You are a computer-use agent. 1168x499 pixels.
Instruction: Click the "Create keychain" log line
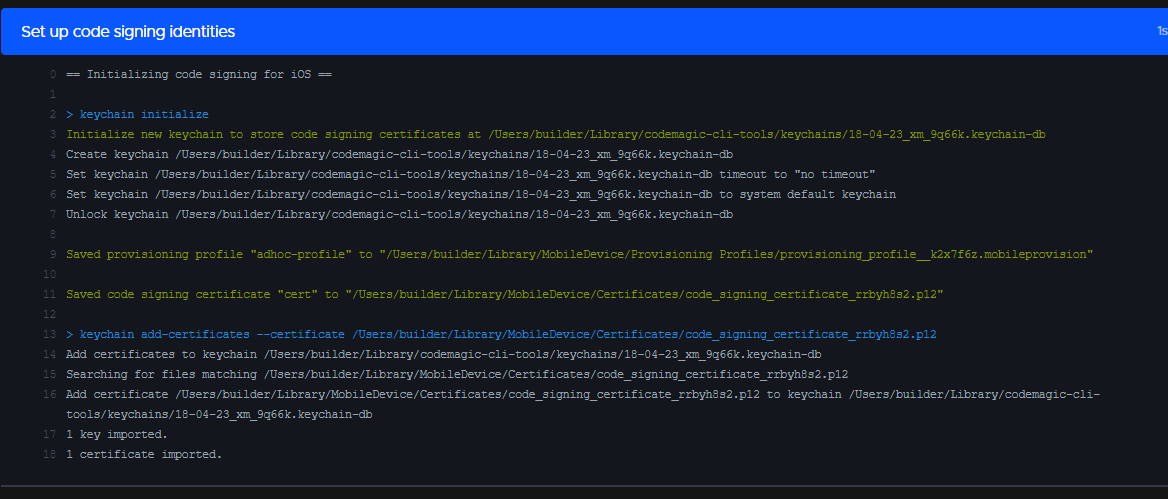[x=399, y=155]
